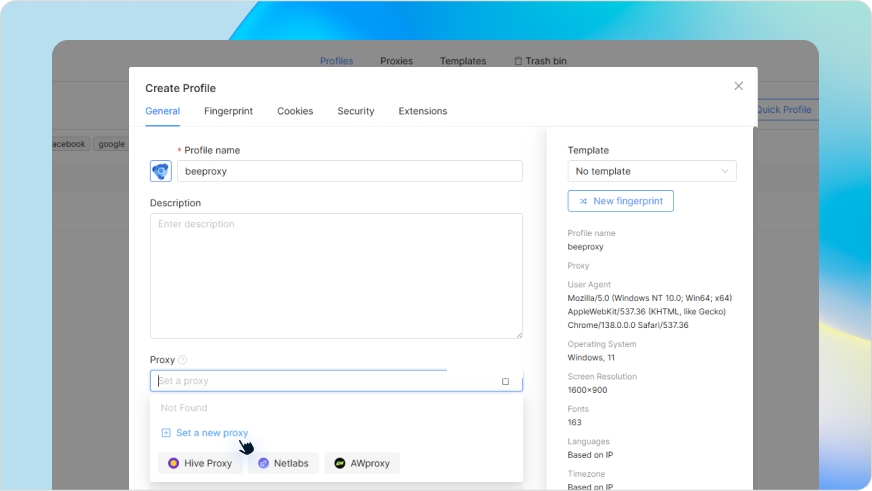Switch to the Fingerprint tab
Image resolution: width=872 pixels, height=491 pixels.
coord(228,111)
